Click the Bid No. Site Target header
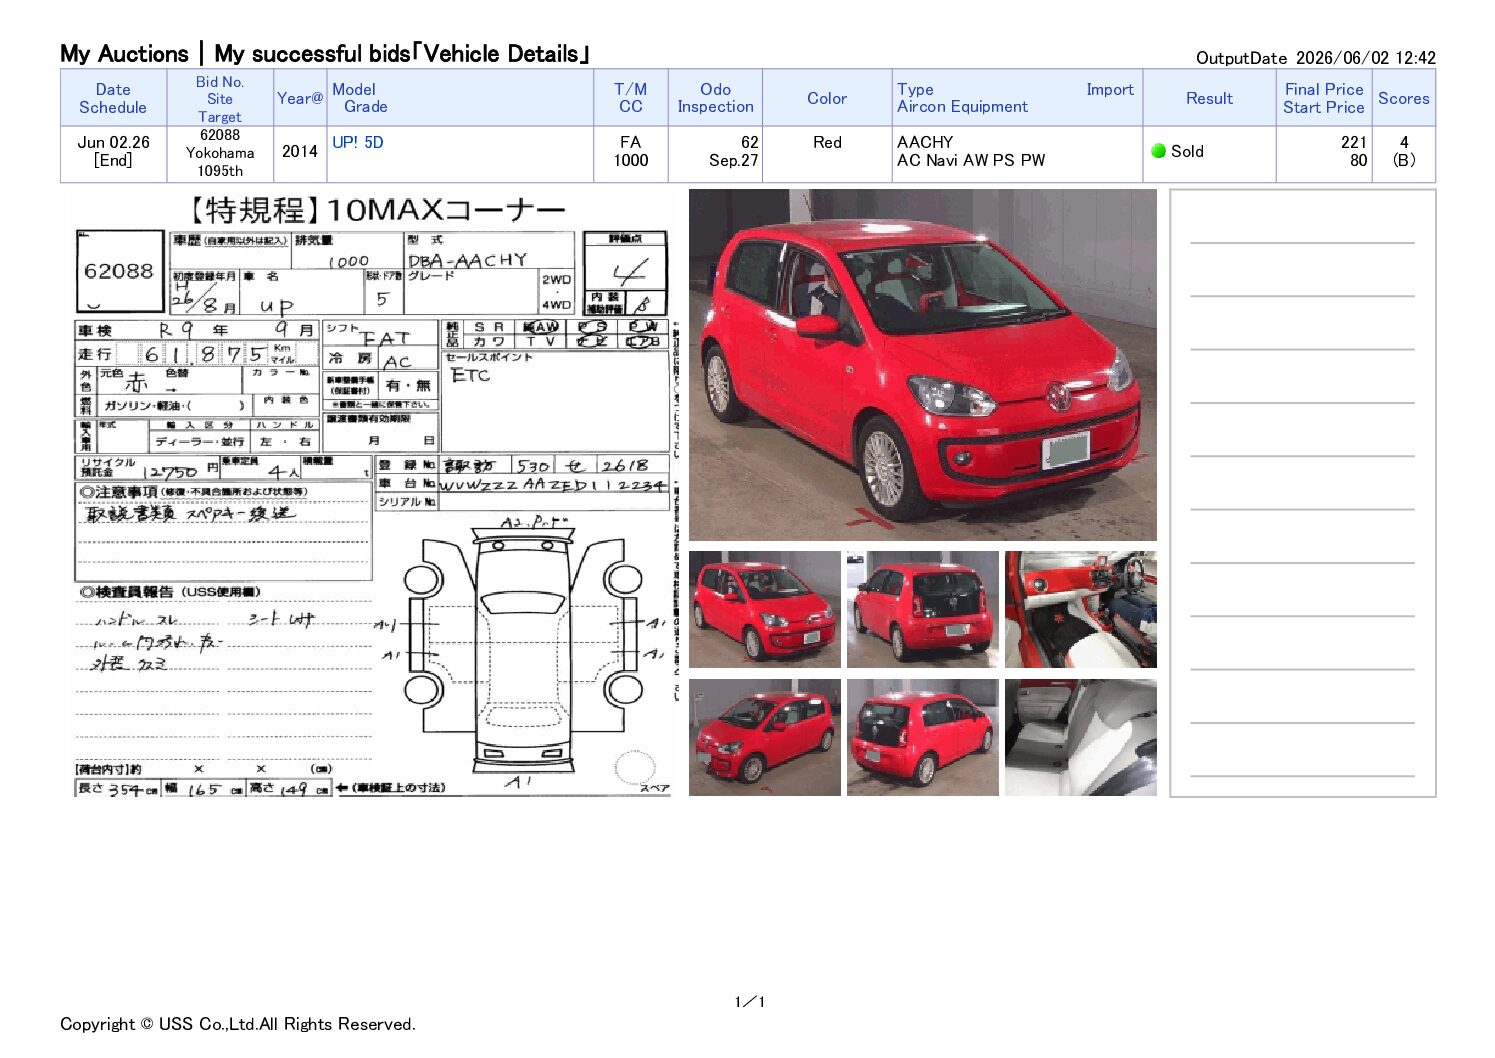This screenshot has height=1058, width=1495. (x=220, y=98)
